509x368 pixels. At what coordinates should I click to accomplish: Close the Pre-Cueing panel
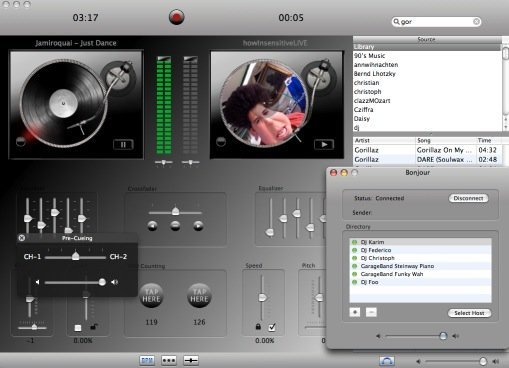22,238
